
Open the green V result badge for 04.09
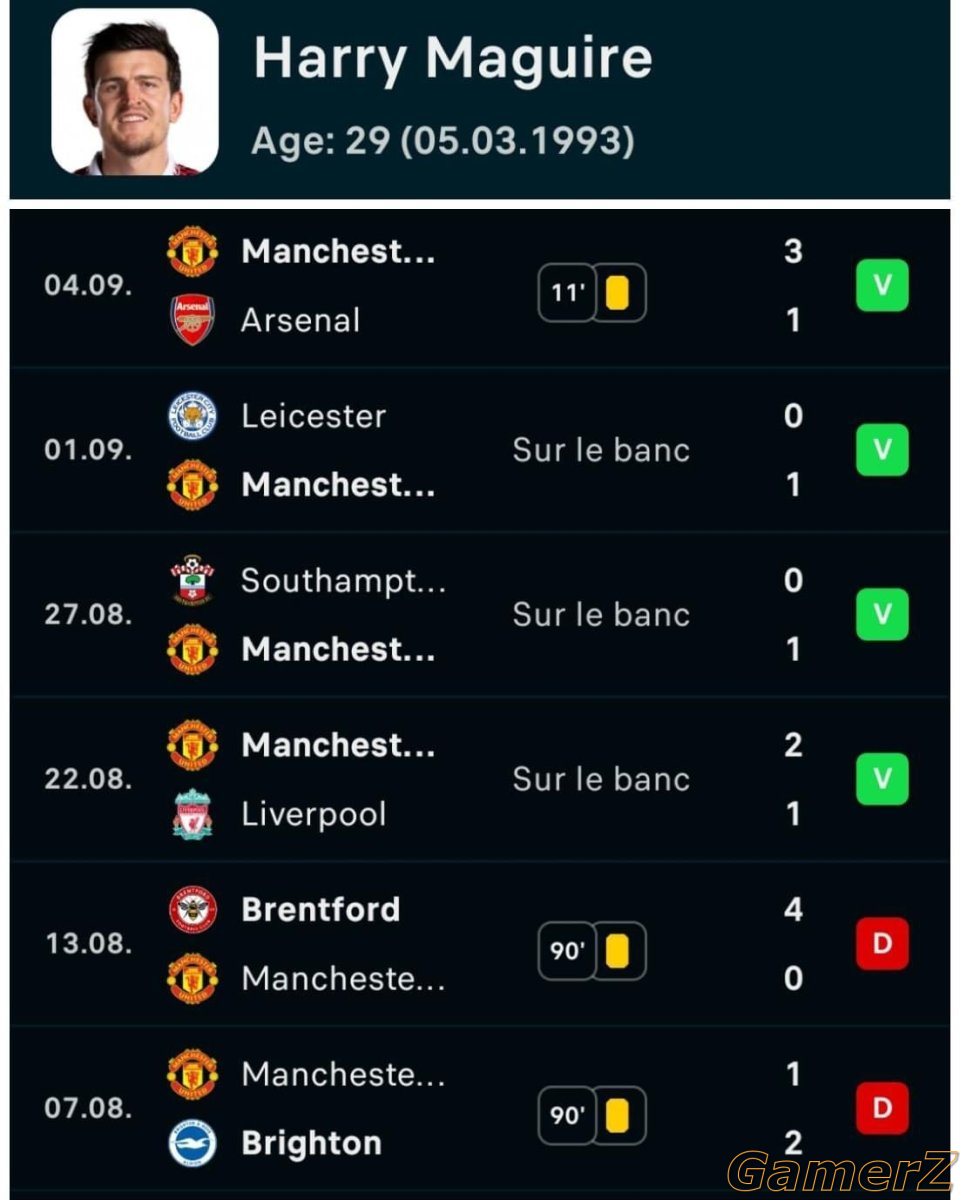coord(882,285)
